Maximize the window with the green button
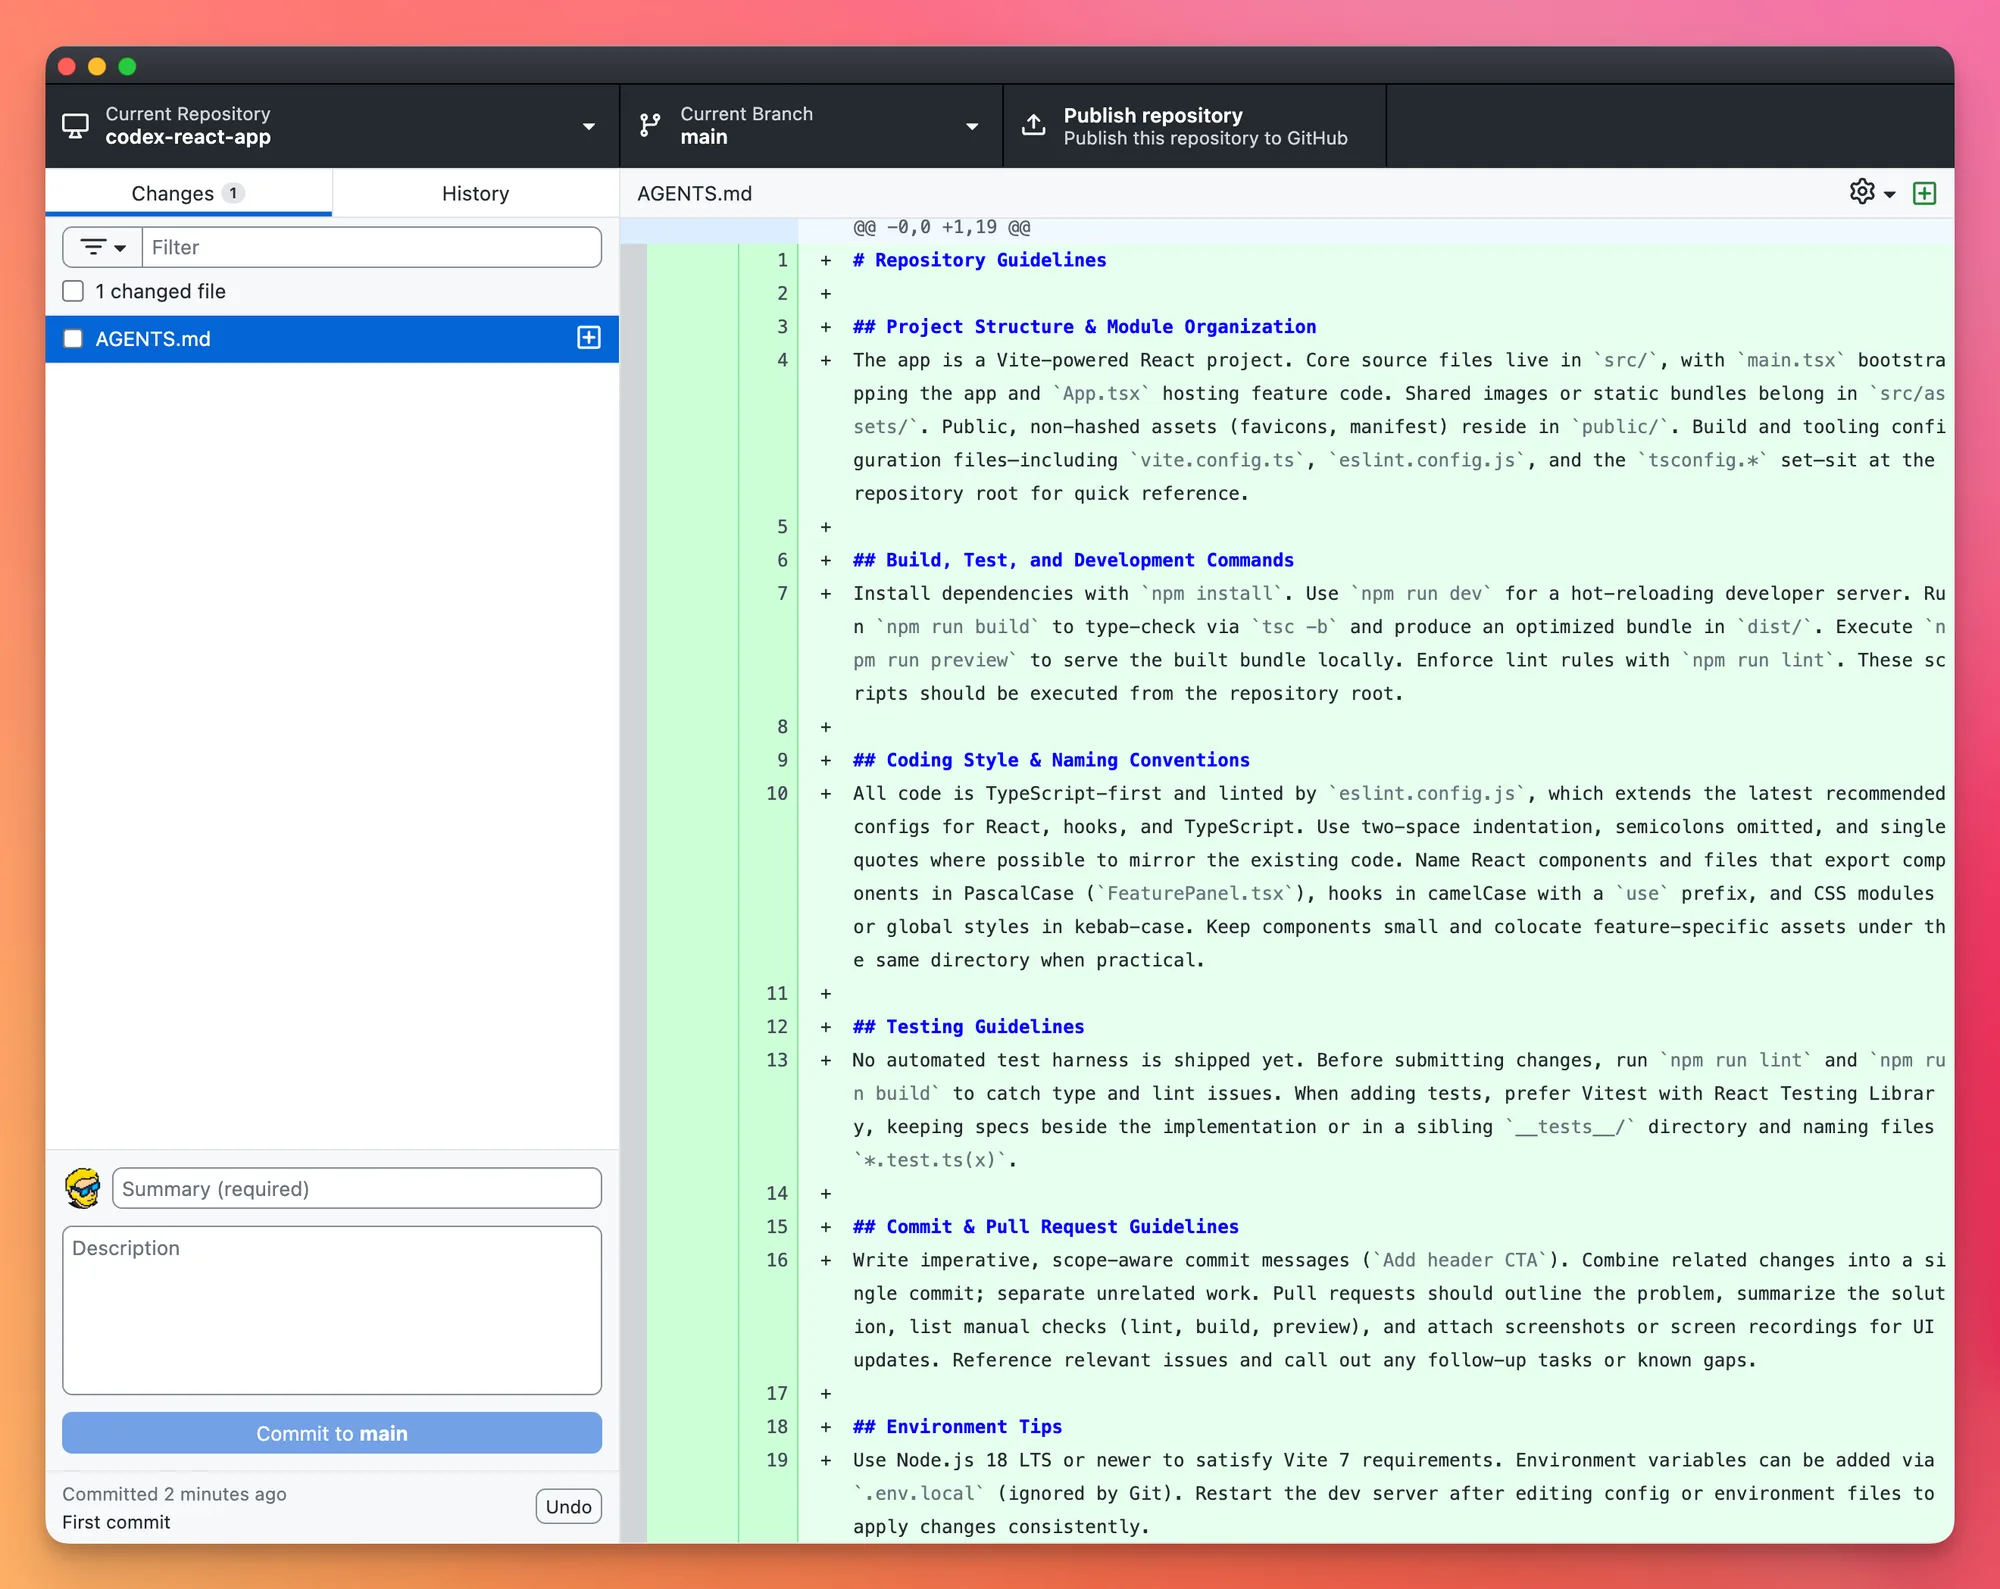 (x=127, y=67)
